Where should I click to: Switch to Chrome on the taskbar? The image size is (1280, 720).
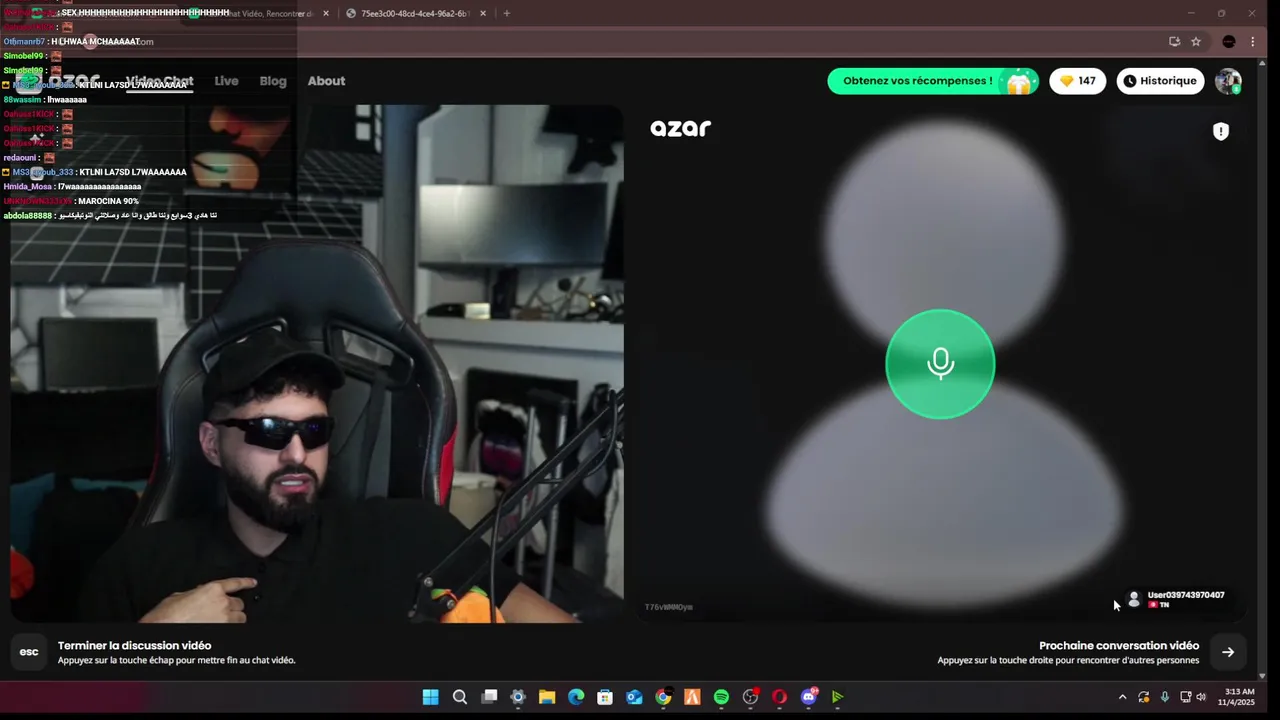[663, 697]
